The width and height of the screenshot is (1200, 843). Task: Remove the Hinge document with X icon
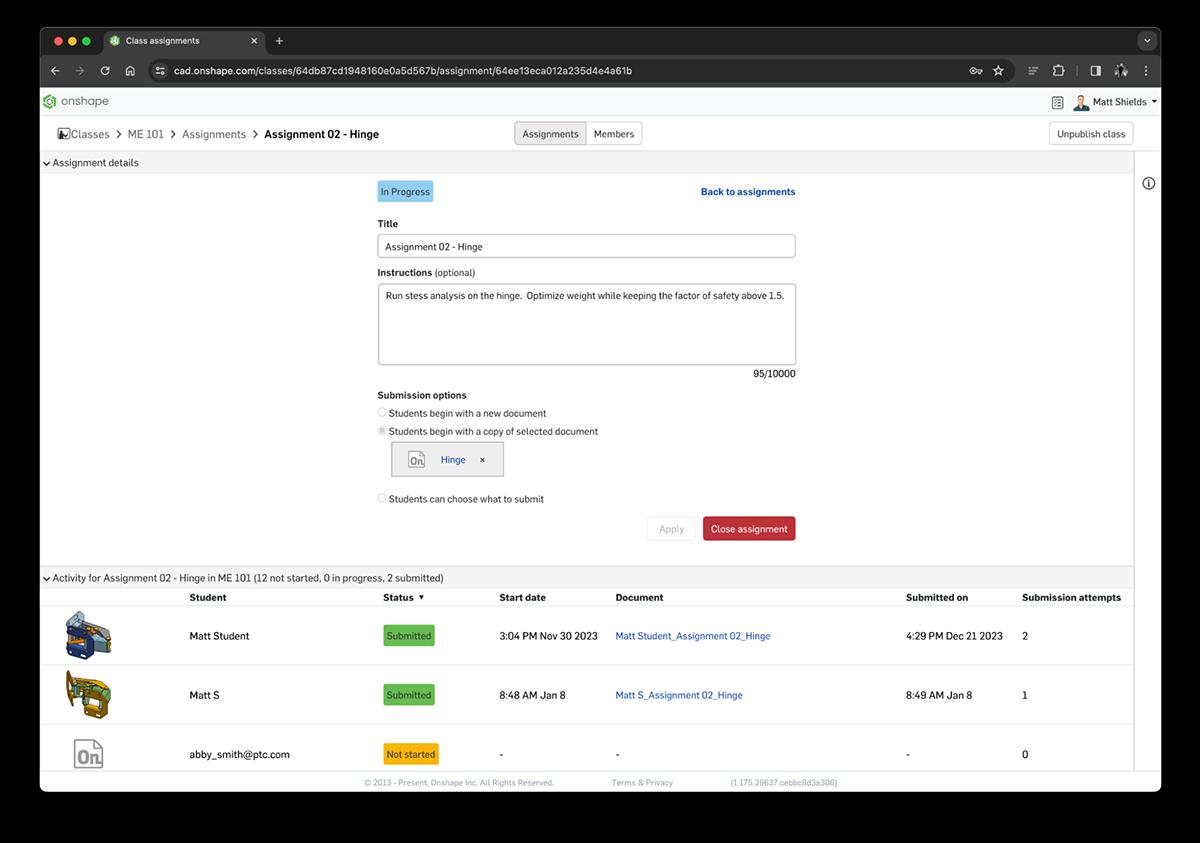482,460
